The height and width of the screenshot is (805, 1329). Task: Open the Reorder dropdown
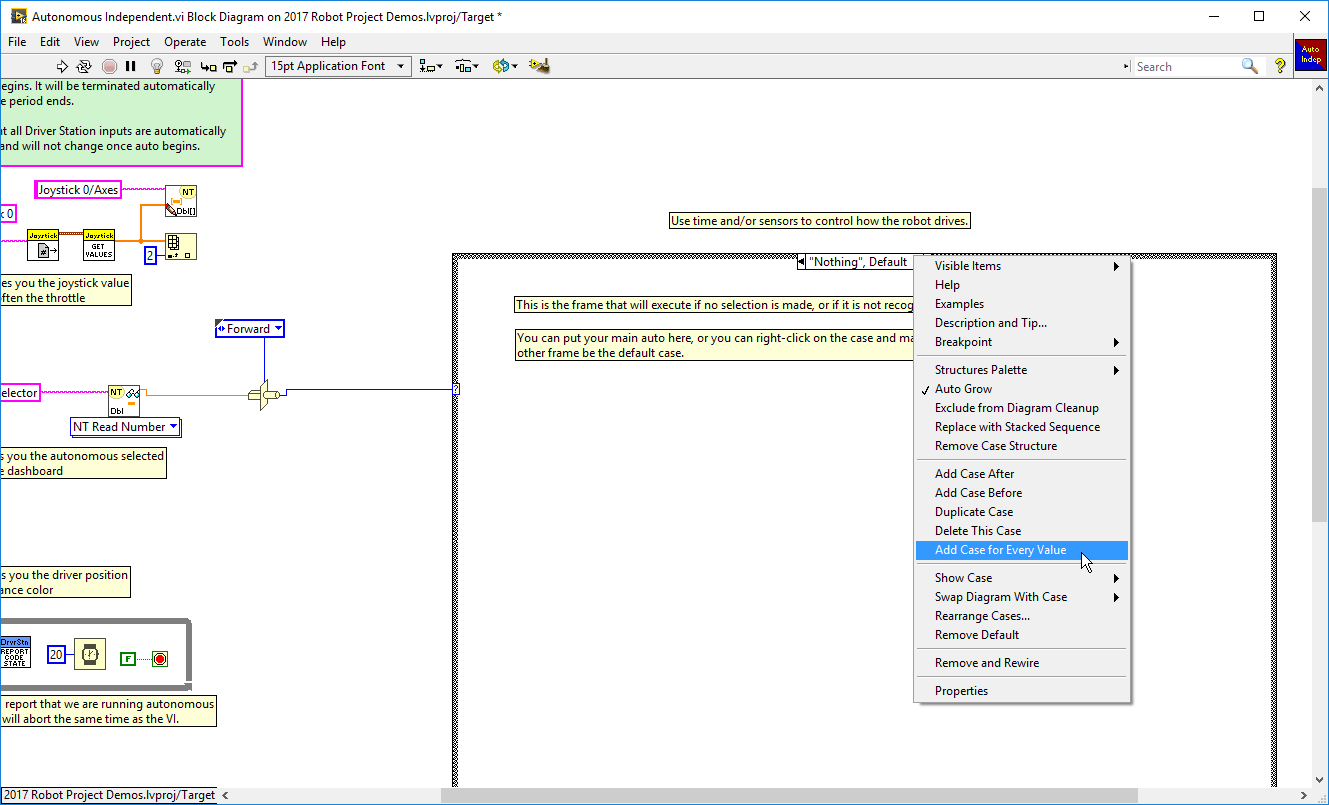(504, 66)
